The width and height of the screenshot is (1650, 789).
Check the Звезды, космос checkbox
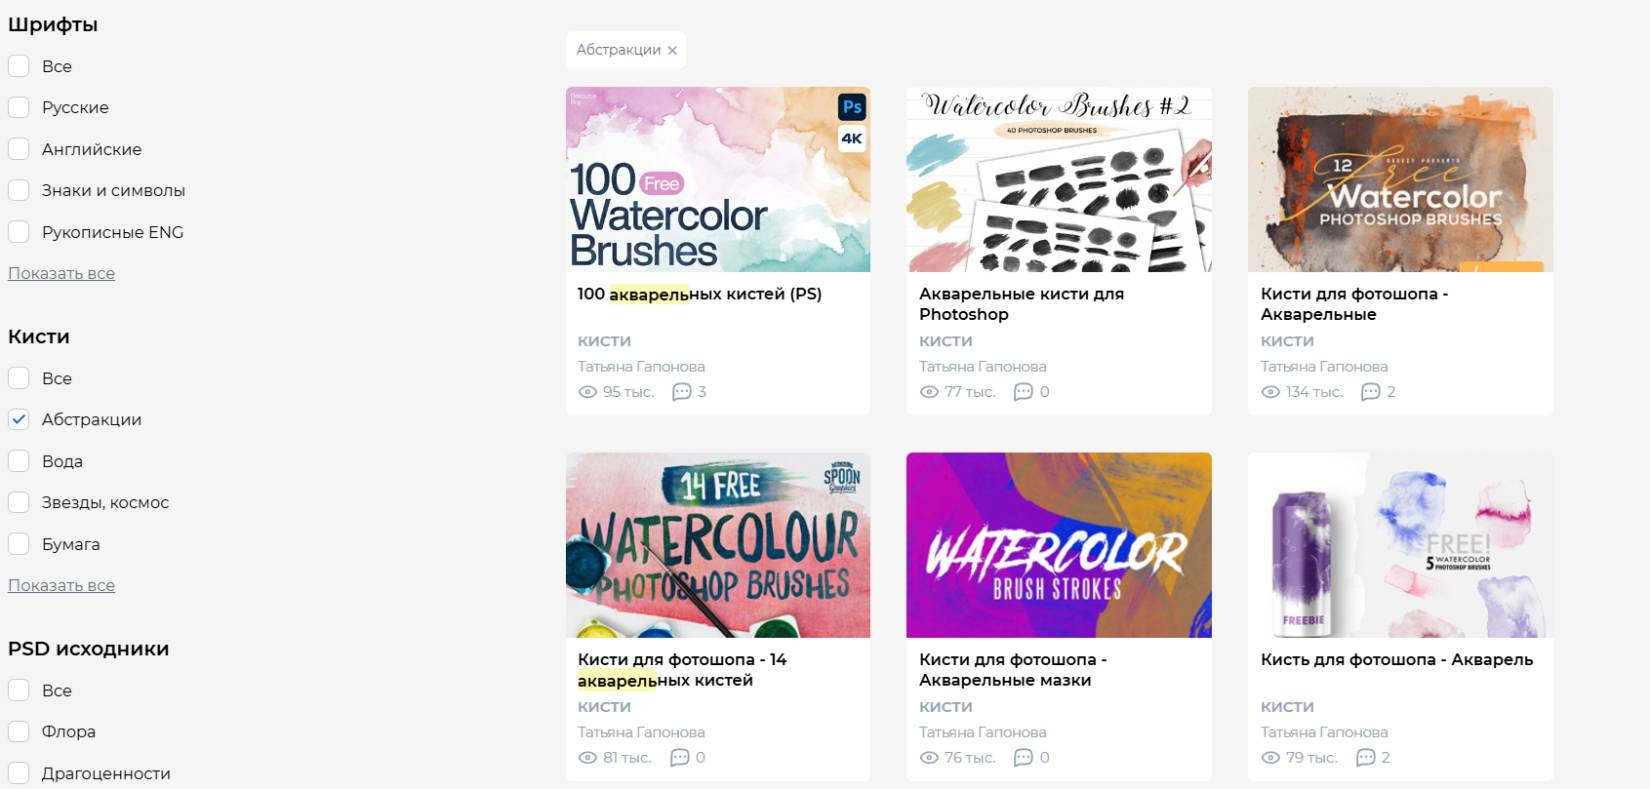point(19,503)
